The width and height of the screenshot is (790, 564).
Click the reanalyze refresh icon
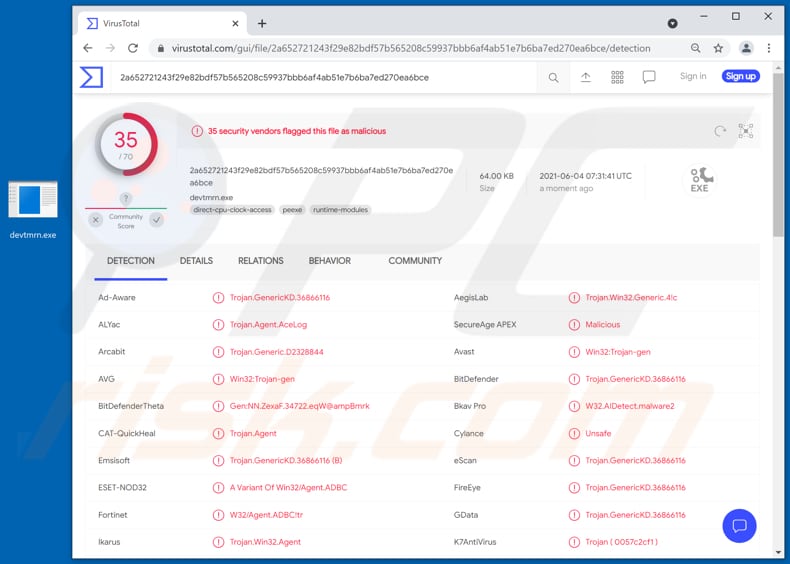click(720, 131)
